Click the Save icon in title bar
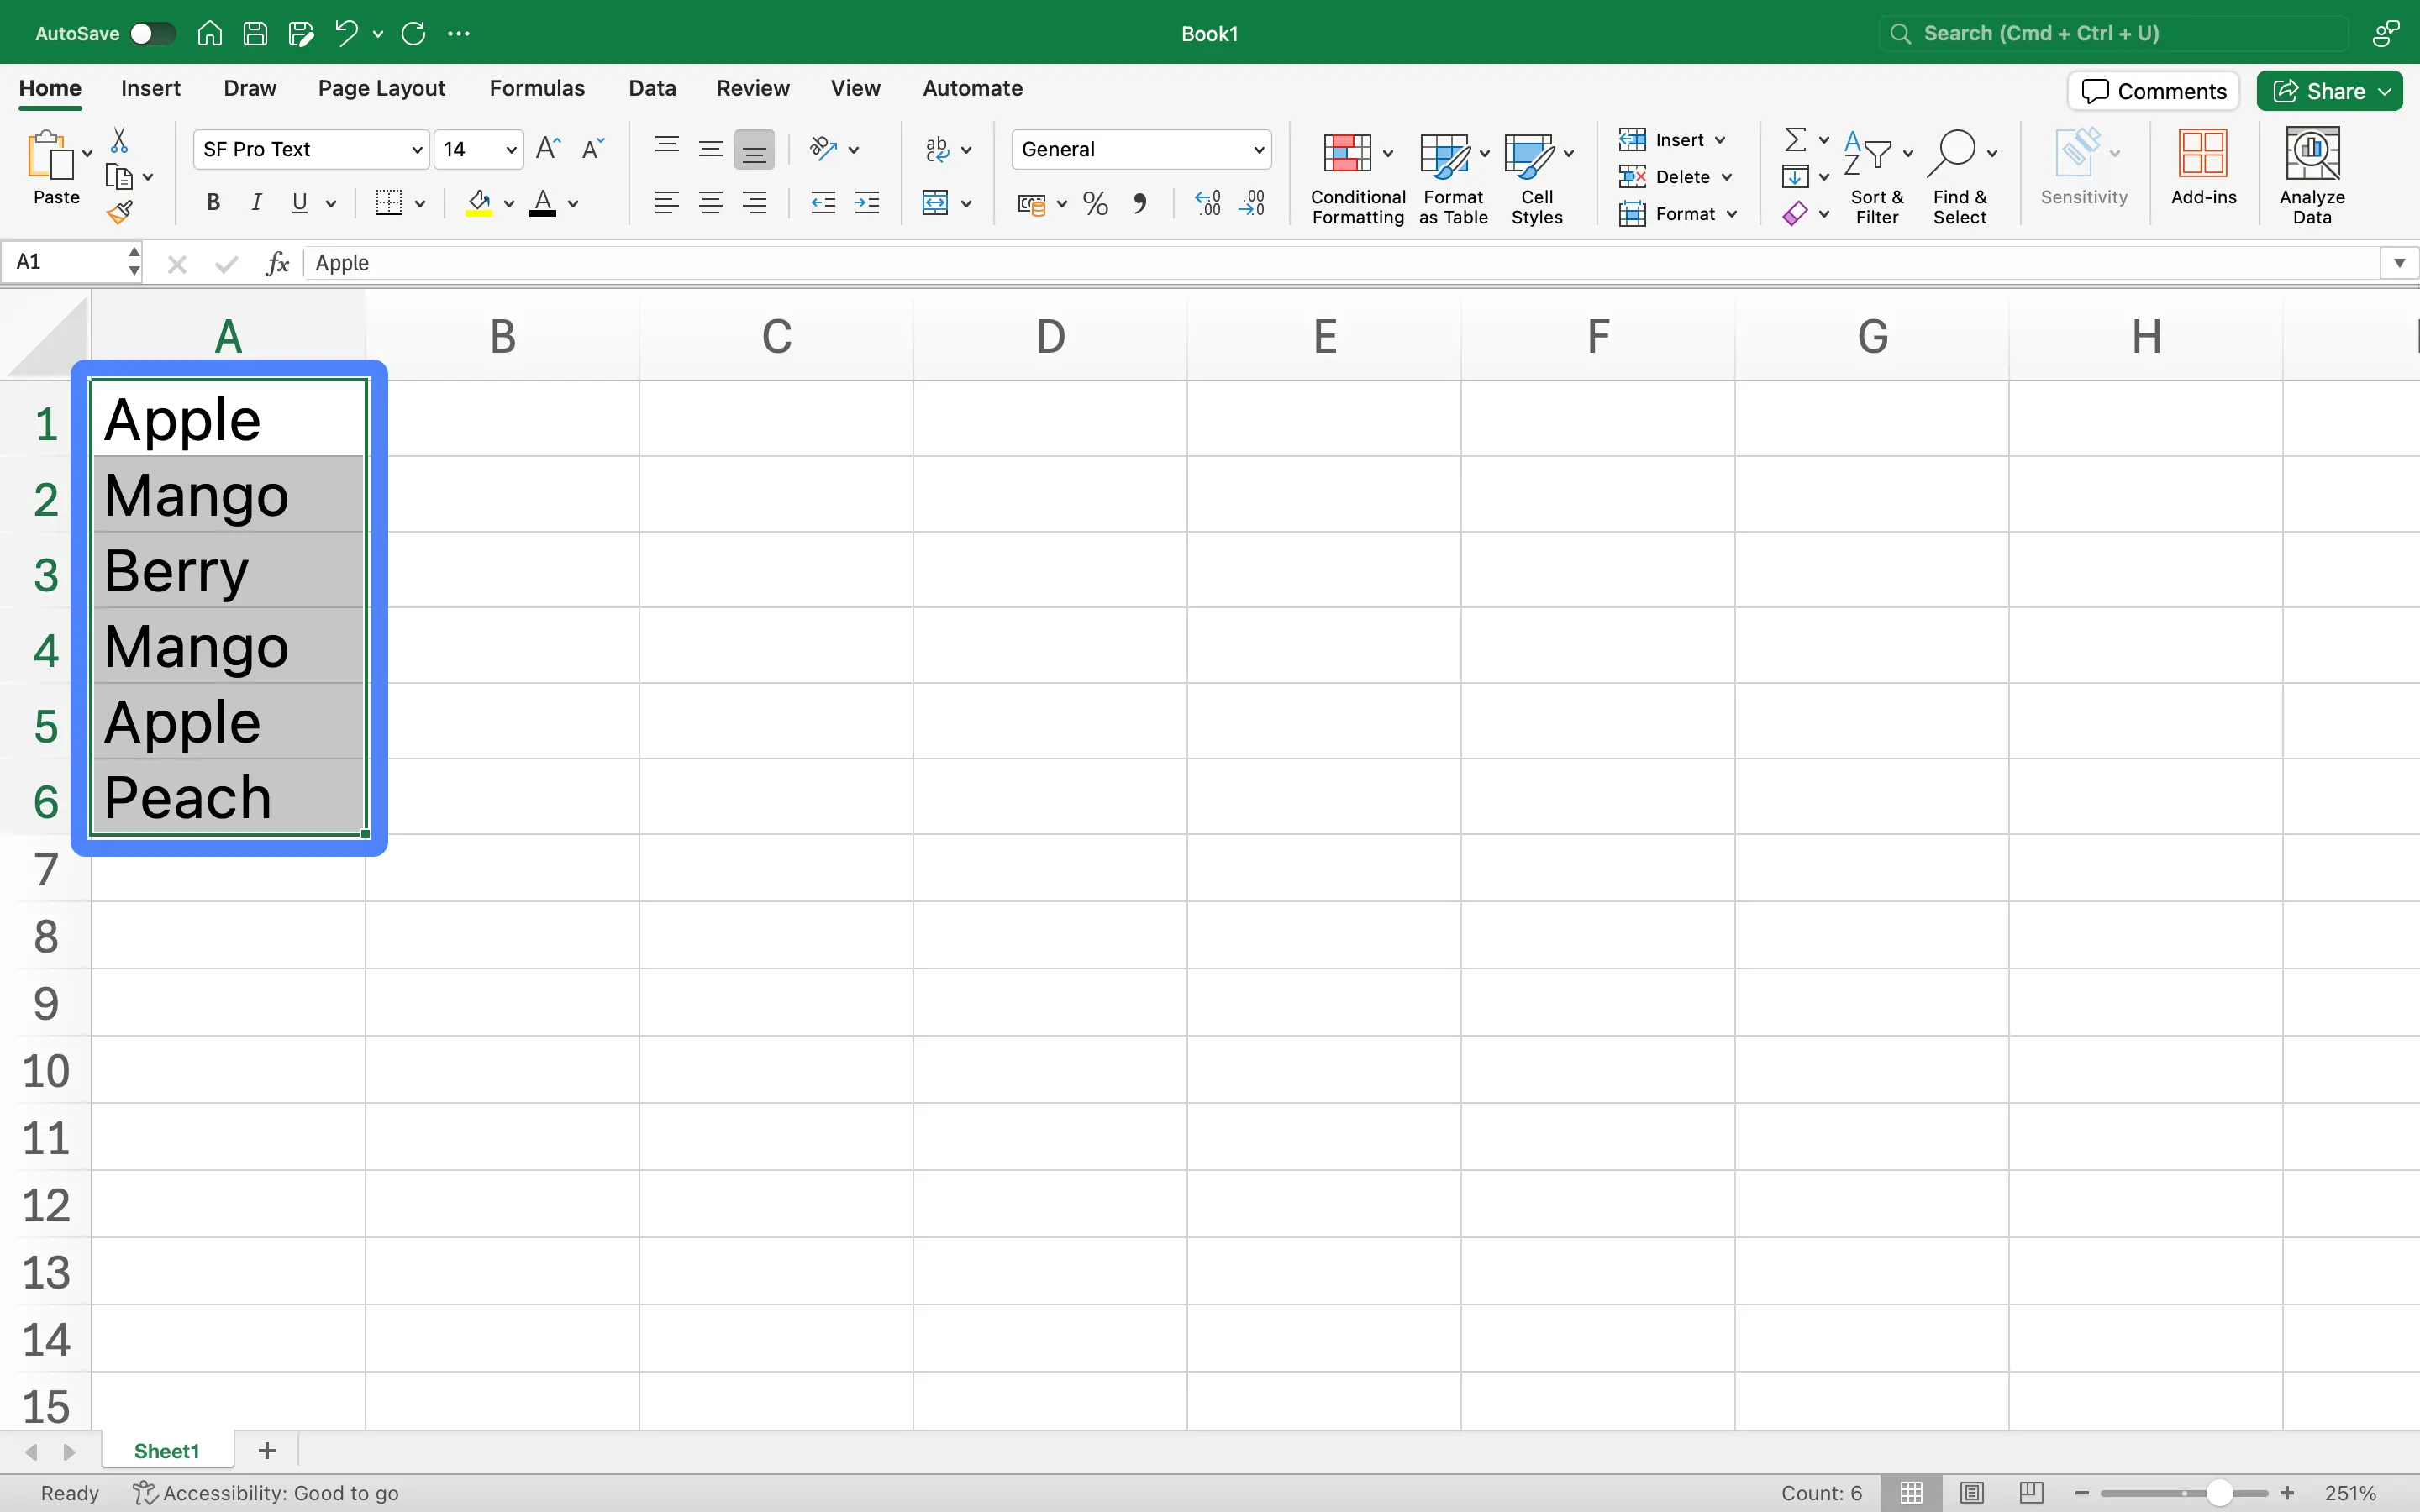Screen dimensions: 2420x1512 pos(255,33)
